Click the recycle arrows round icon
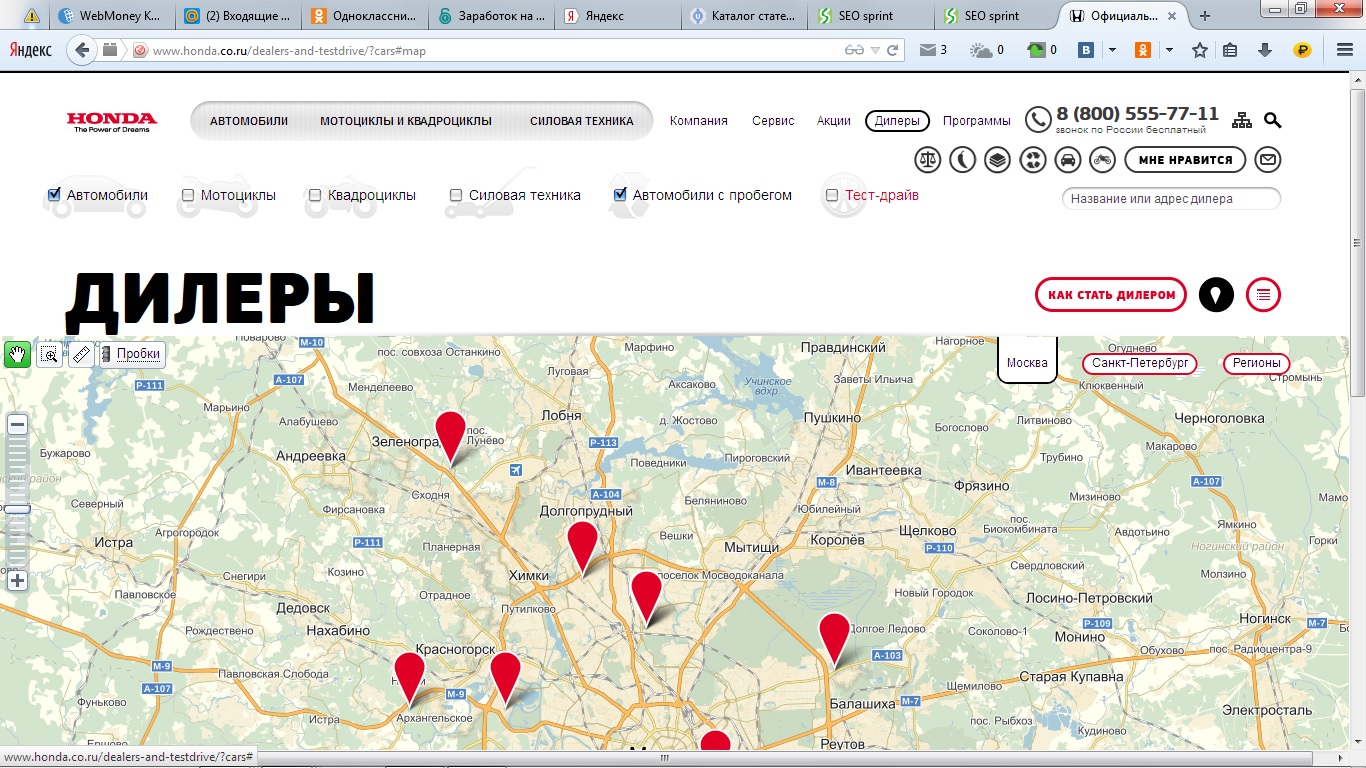 (1033, 159)
